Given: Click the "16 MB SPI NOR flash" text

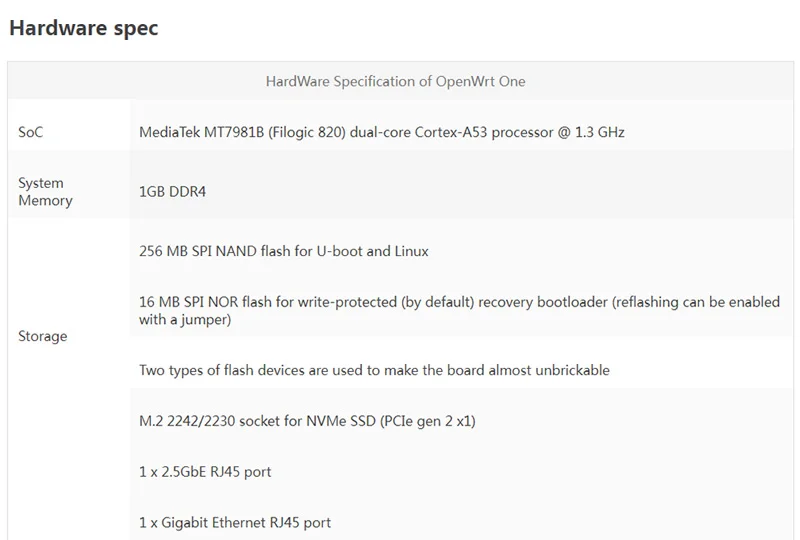Looking at the screenshot, I should click(x=204, y=302).
